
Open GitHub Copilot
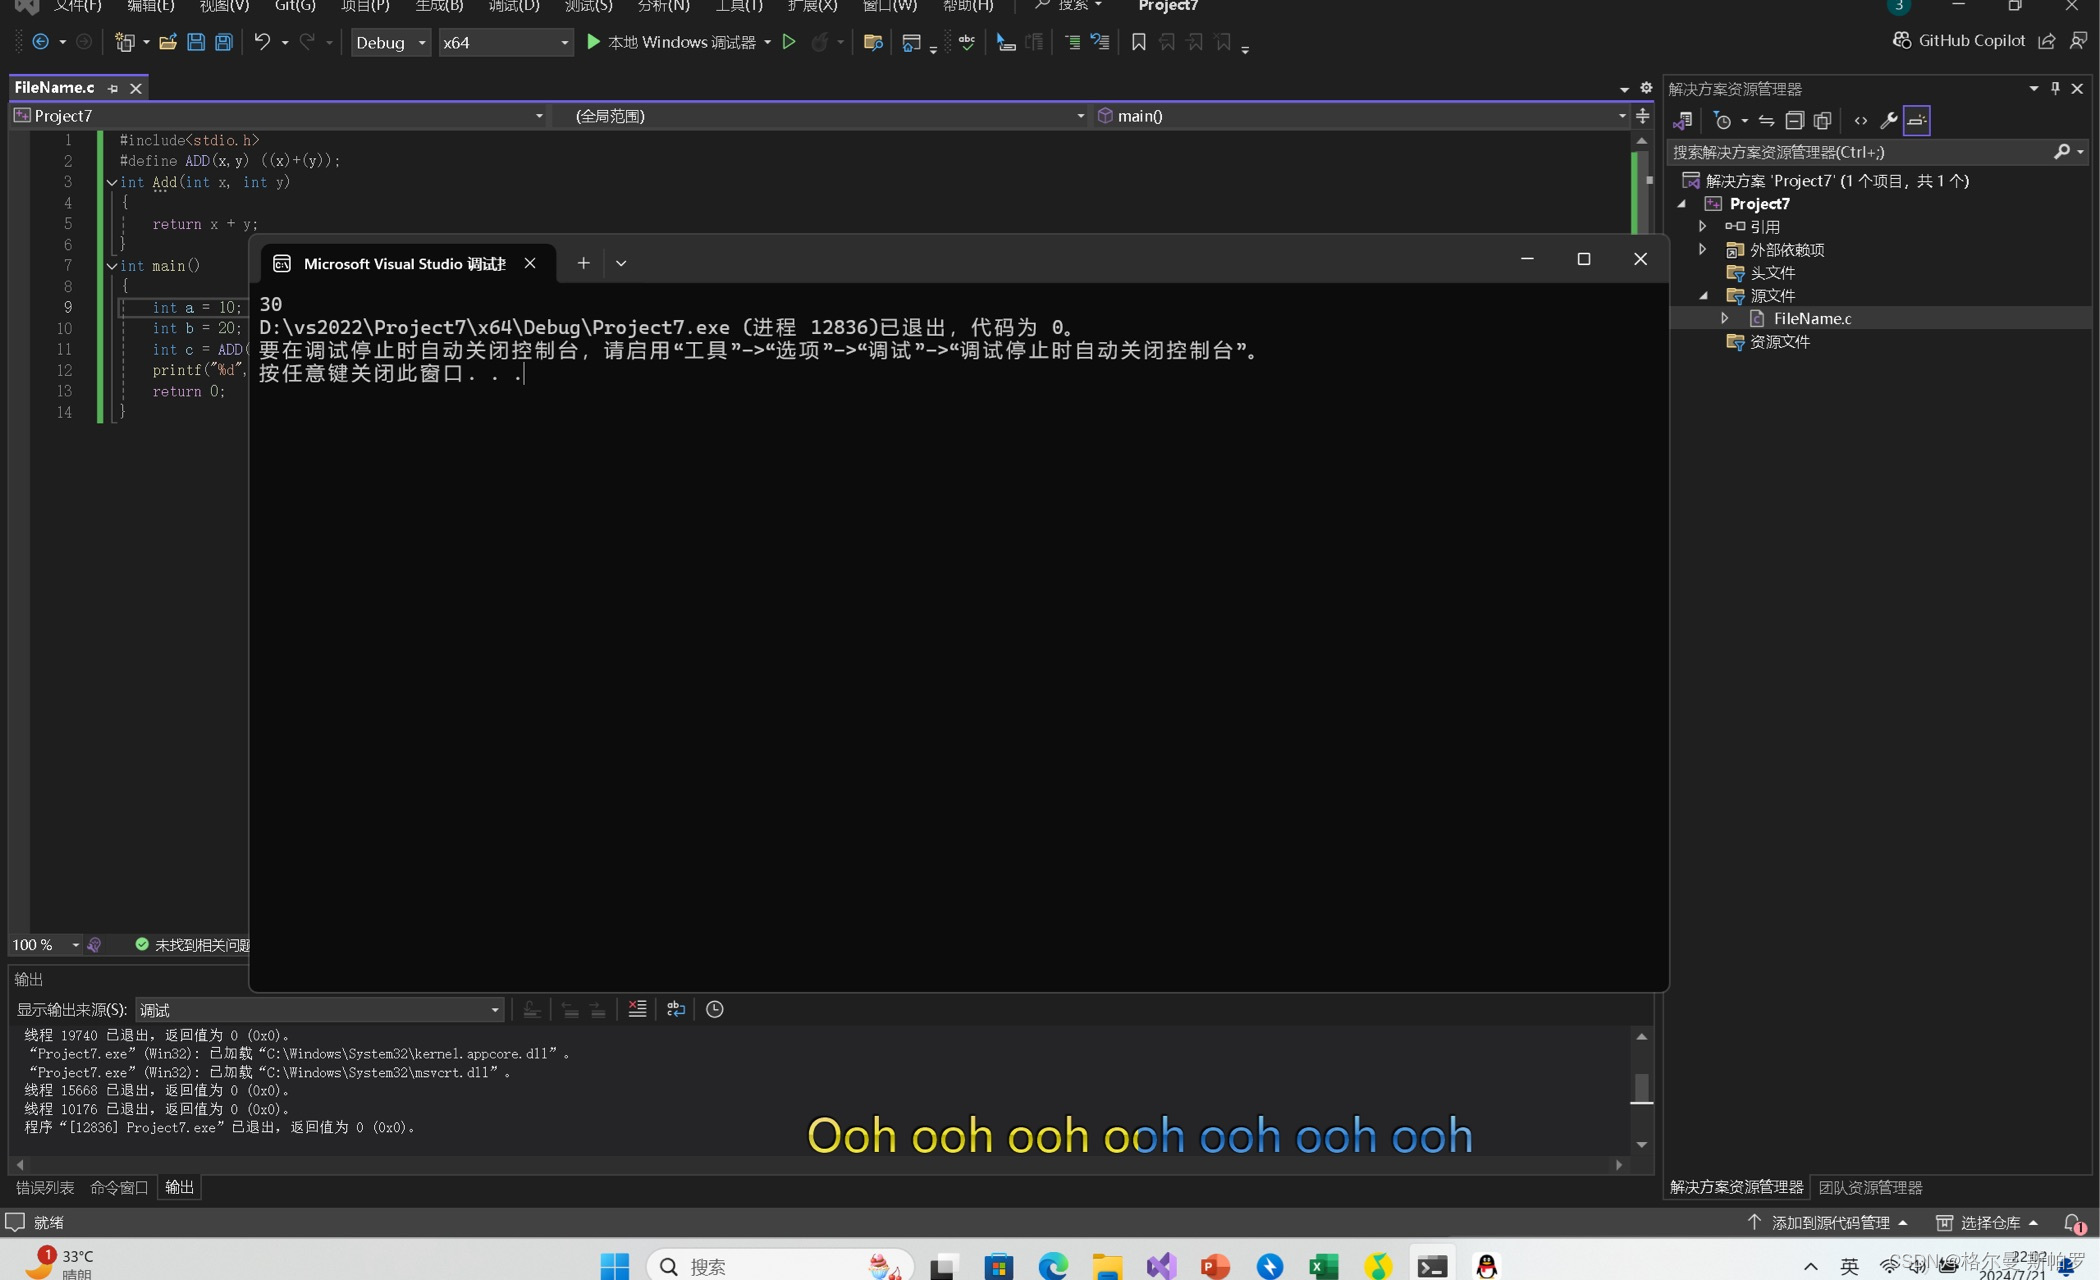1959,40
